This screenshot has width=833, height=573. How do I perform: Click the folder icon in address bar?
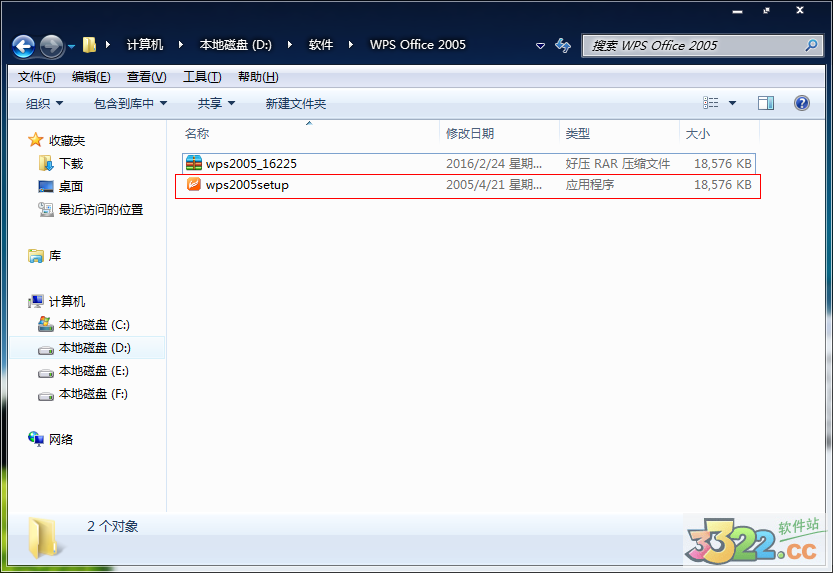coord(89,45)
